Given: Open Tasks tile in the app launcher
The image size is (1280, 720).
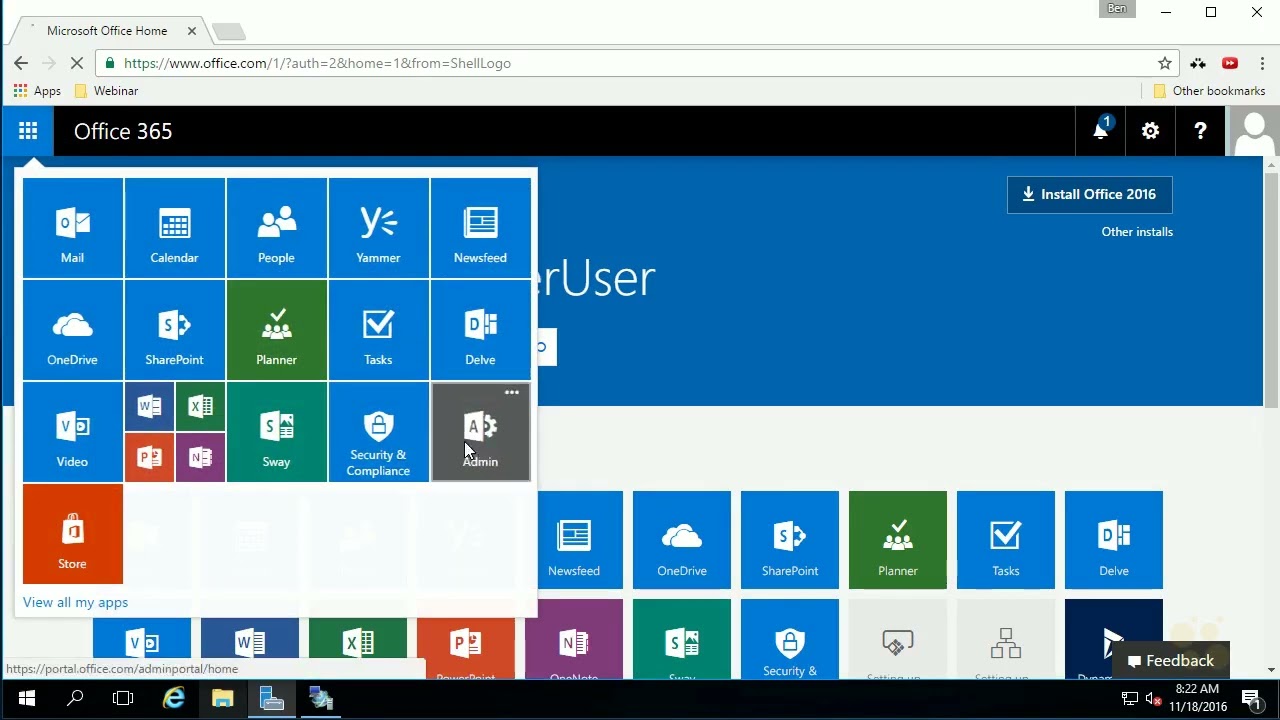Looking at the screenshot, I should [x=379, y=330].
